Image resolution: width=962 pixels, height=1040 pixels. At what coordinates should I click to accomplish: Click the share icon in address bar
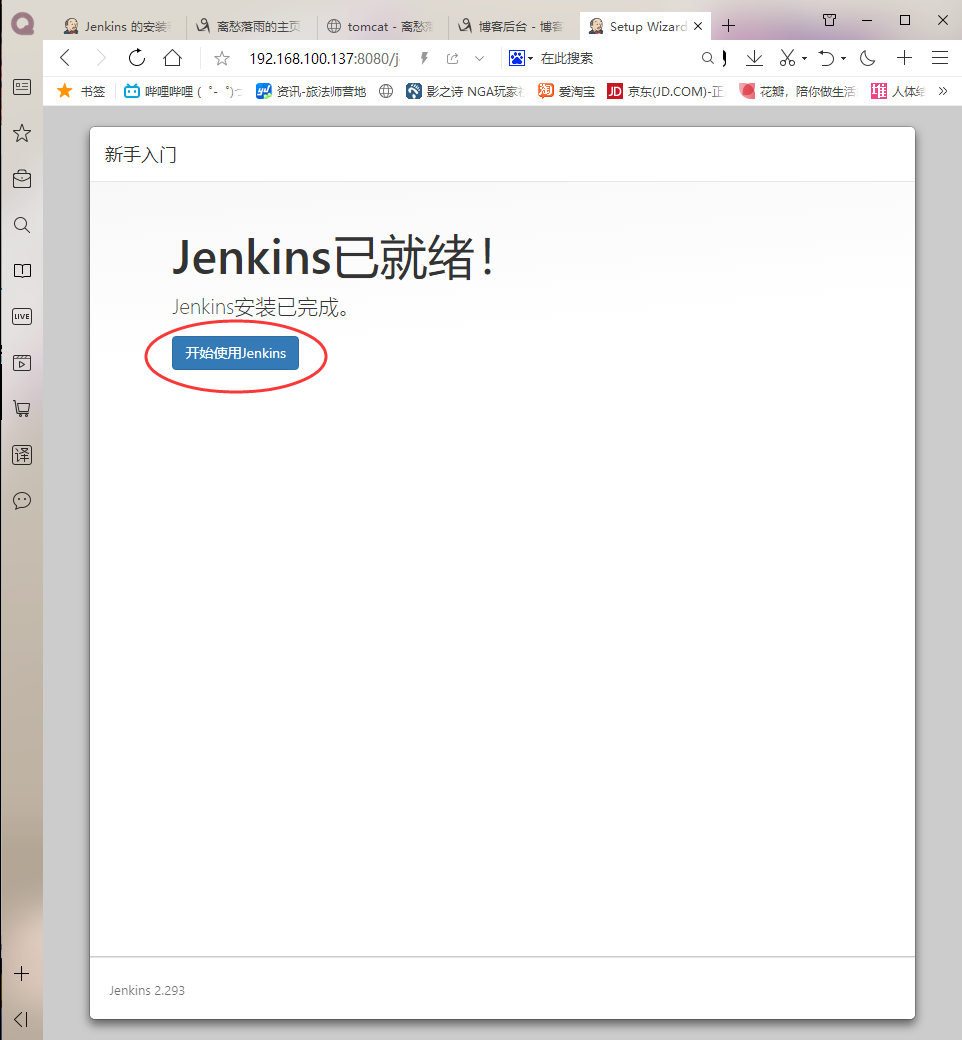[452, 58]
